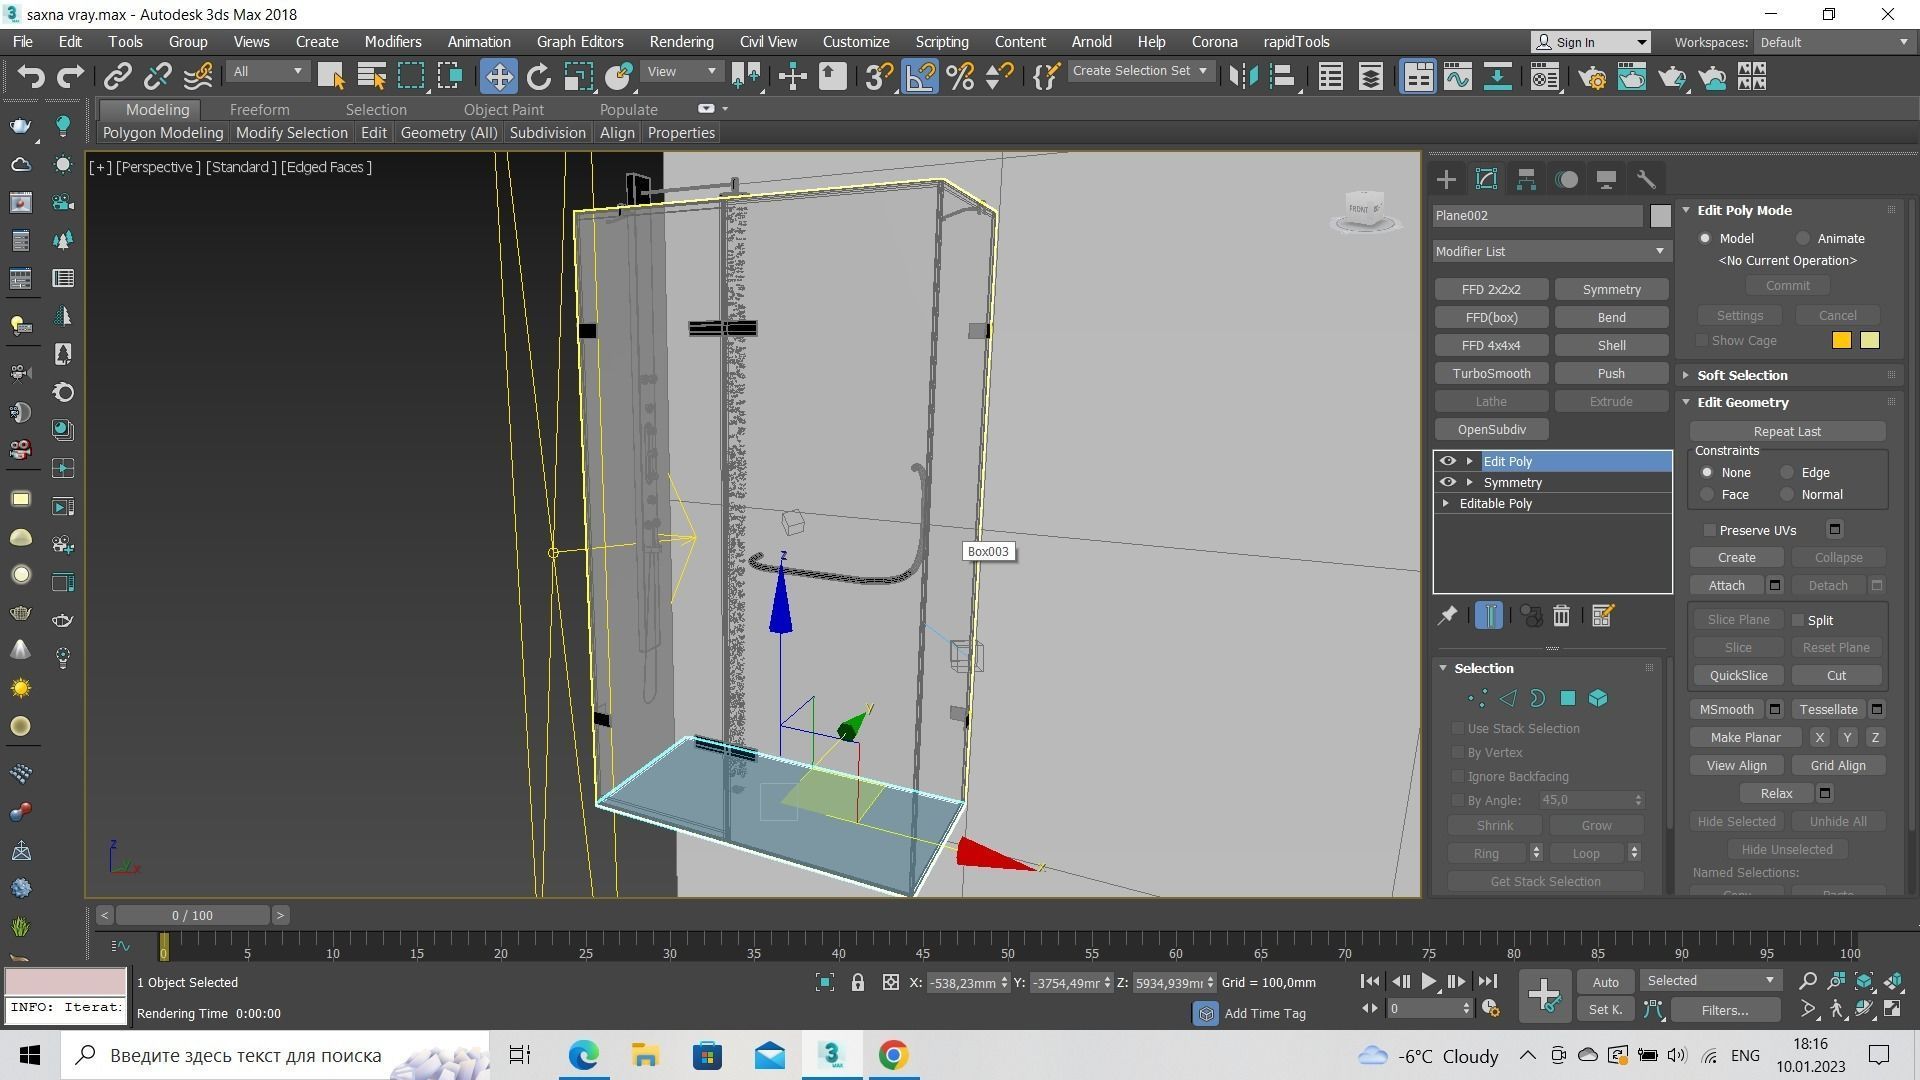Toggle the 3D Snaps button
Viewport: 1920px width, 1080px height.
coord(879,76)
